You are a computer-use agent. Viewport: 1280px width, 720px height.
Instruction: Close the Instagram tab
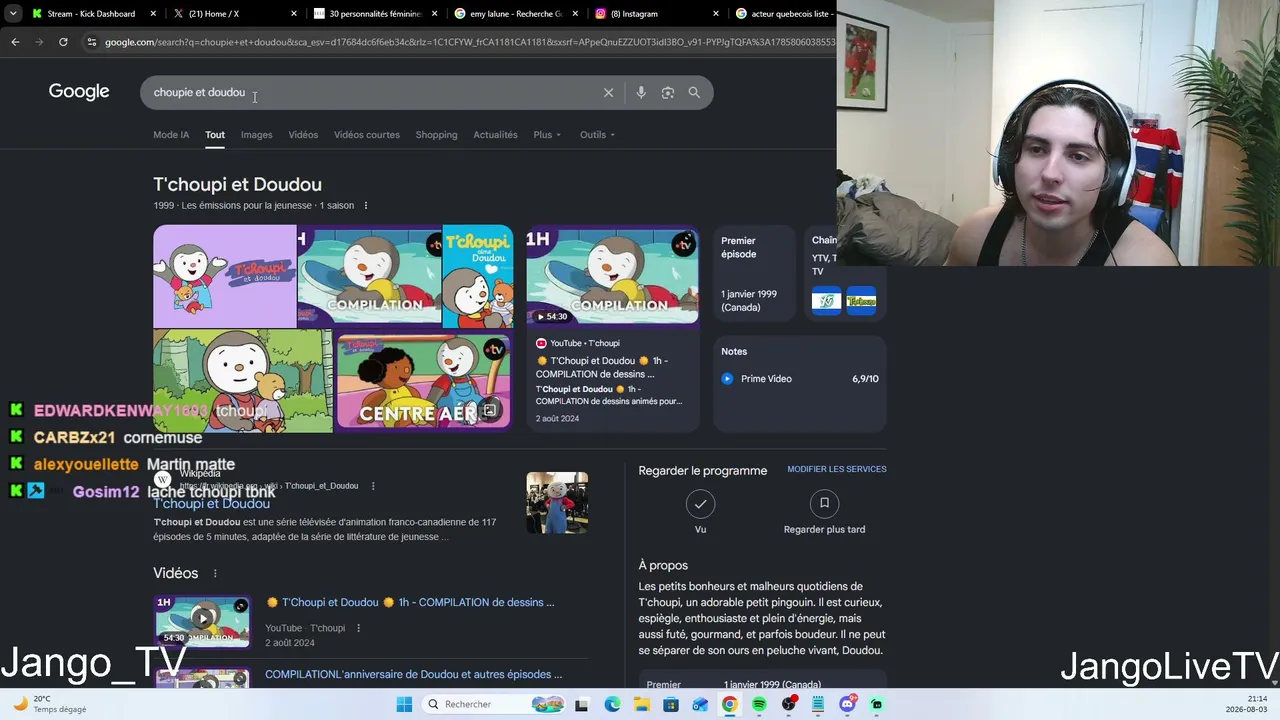pyautogui.click(x=716, y=14)
